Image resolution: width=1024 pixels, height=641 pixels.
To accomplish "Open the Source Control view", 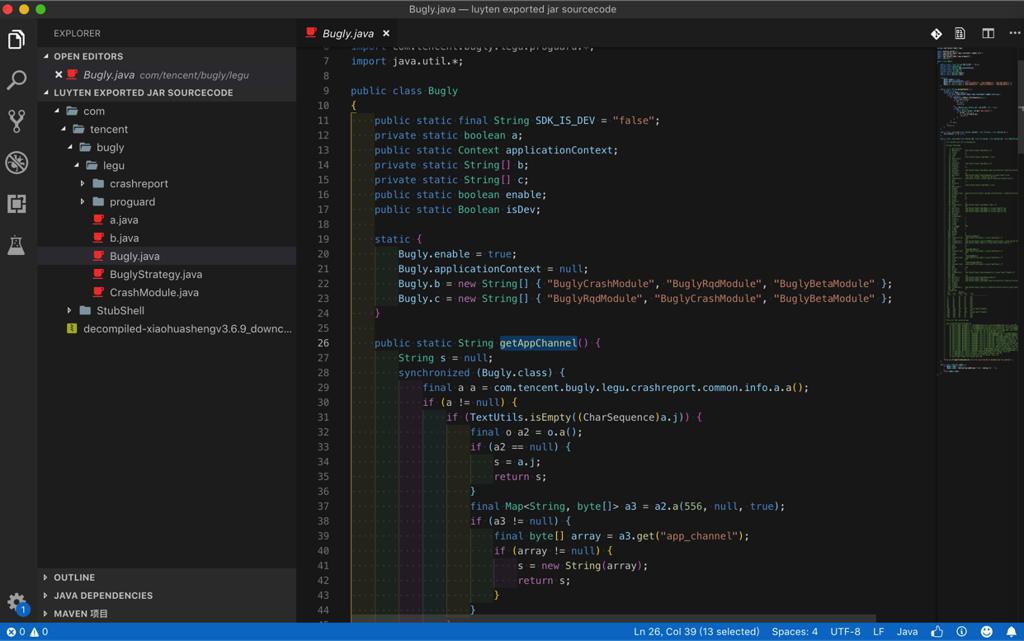I will 17,121.
